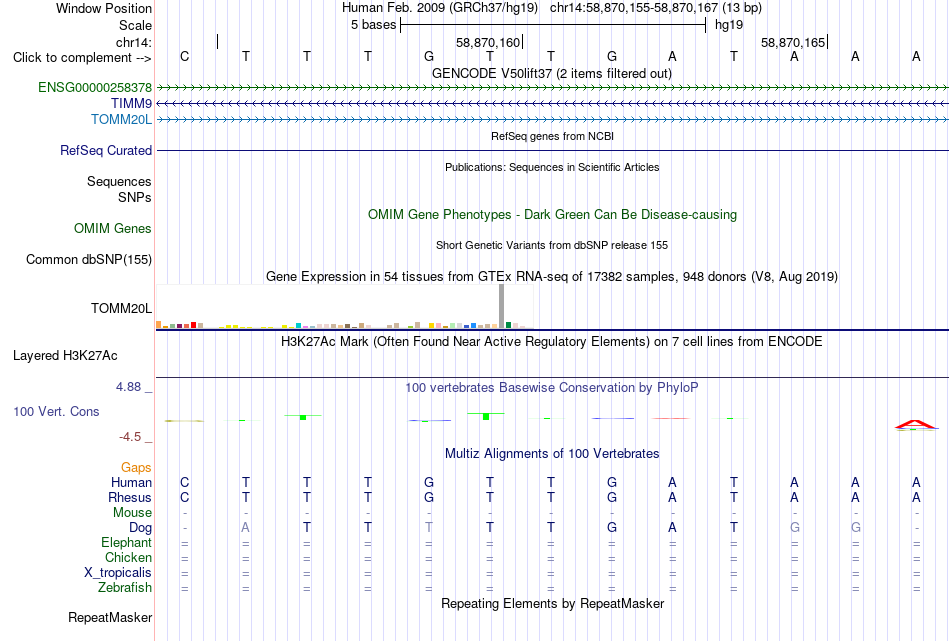This screenshot has width=950, height=641.
Task: Click the Publications Sequences track title
Action: click(x=552, y=167)
